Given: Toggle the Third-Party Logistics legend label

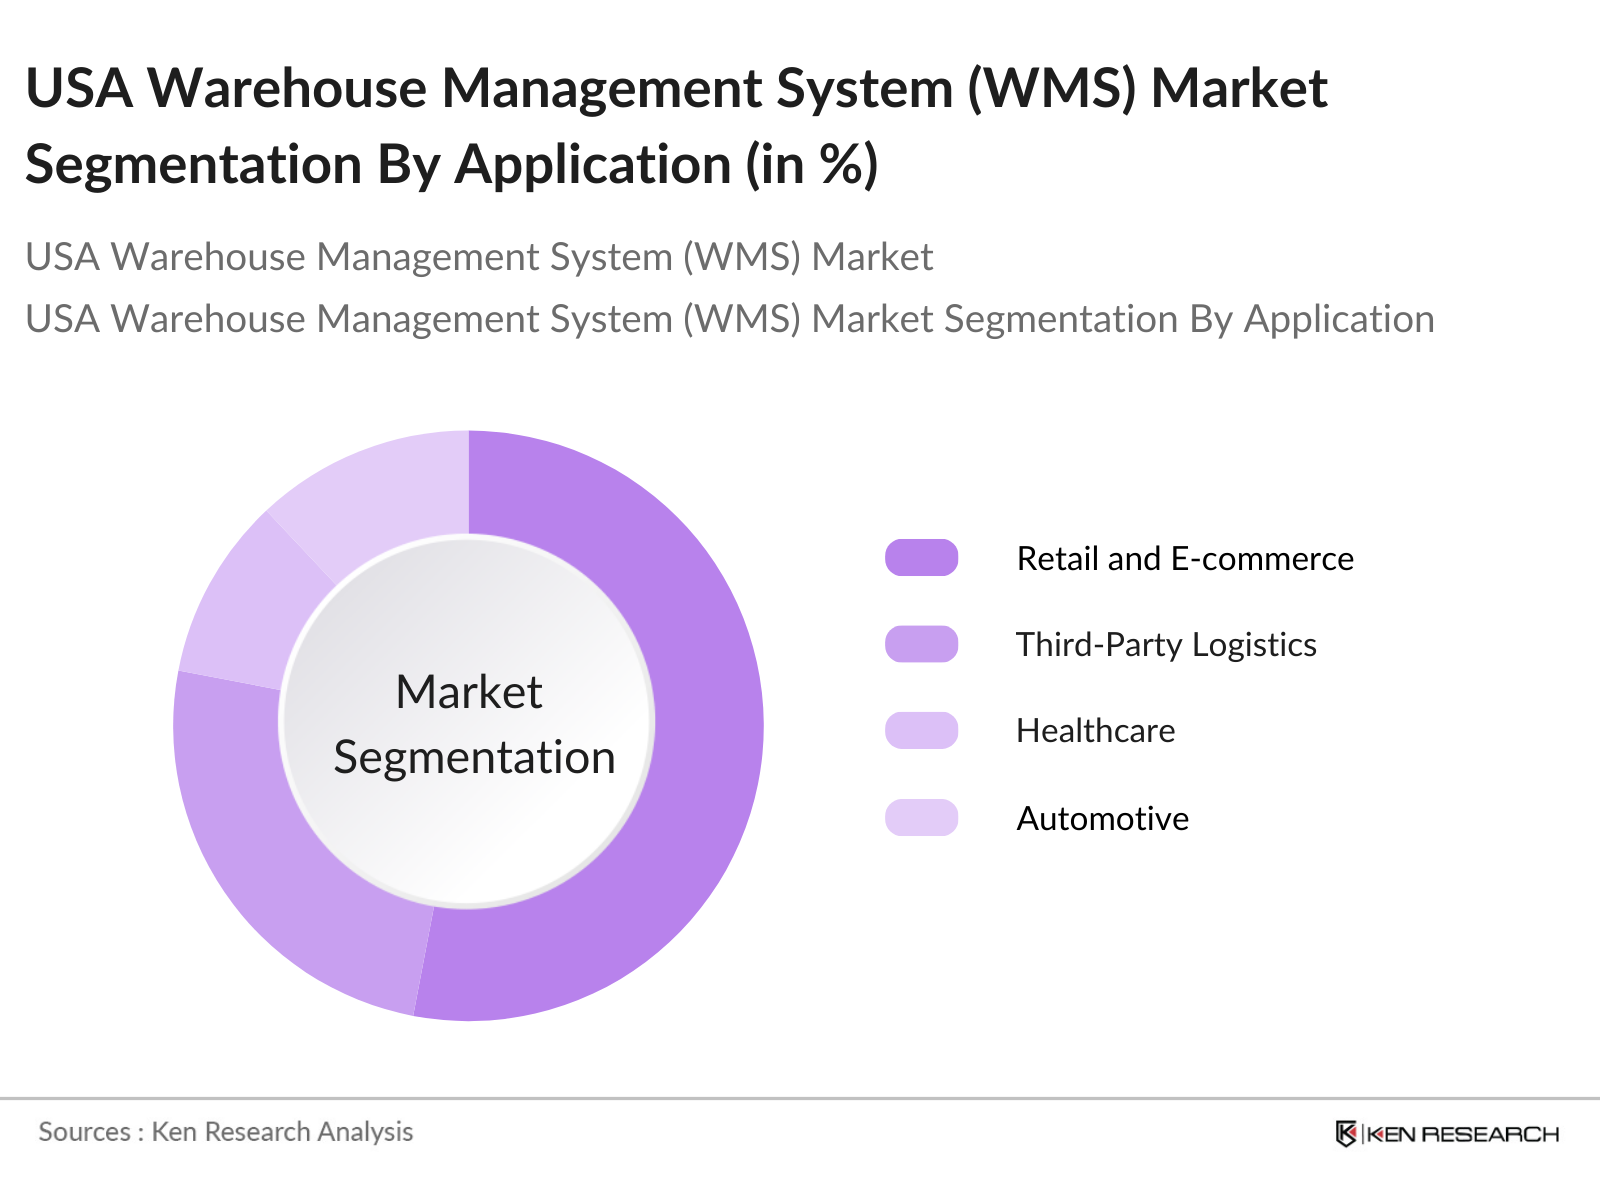Looking at the screenshot, I should point(1165,645).
